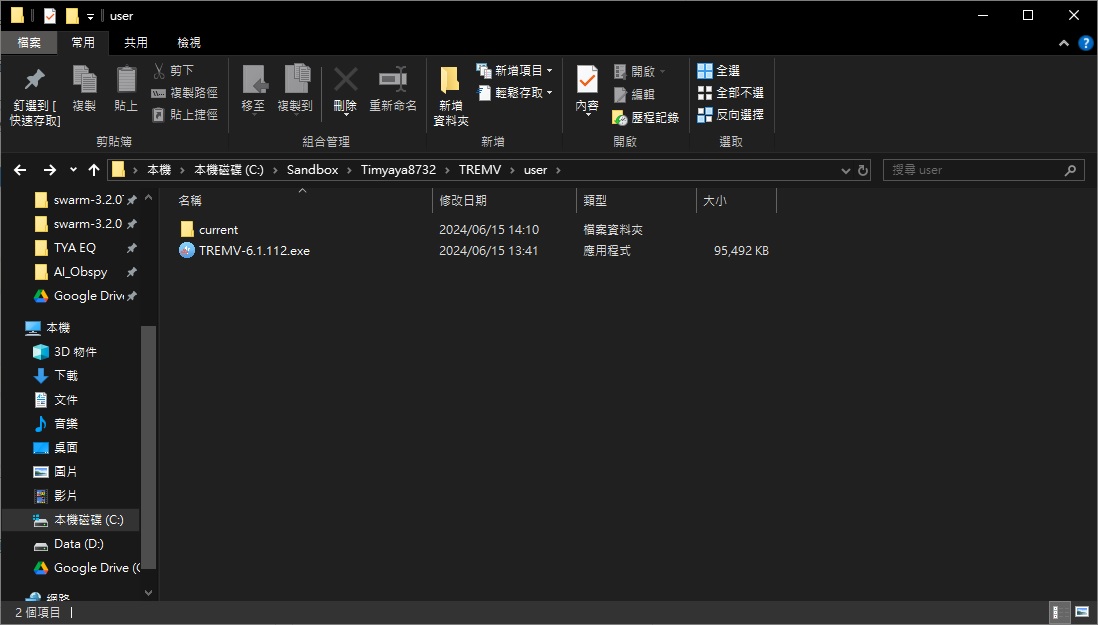Expand recent locations dropdown arrow
This screenshot has width=1098, height=625.
tap(73, 170)
